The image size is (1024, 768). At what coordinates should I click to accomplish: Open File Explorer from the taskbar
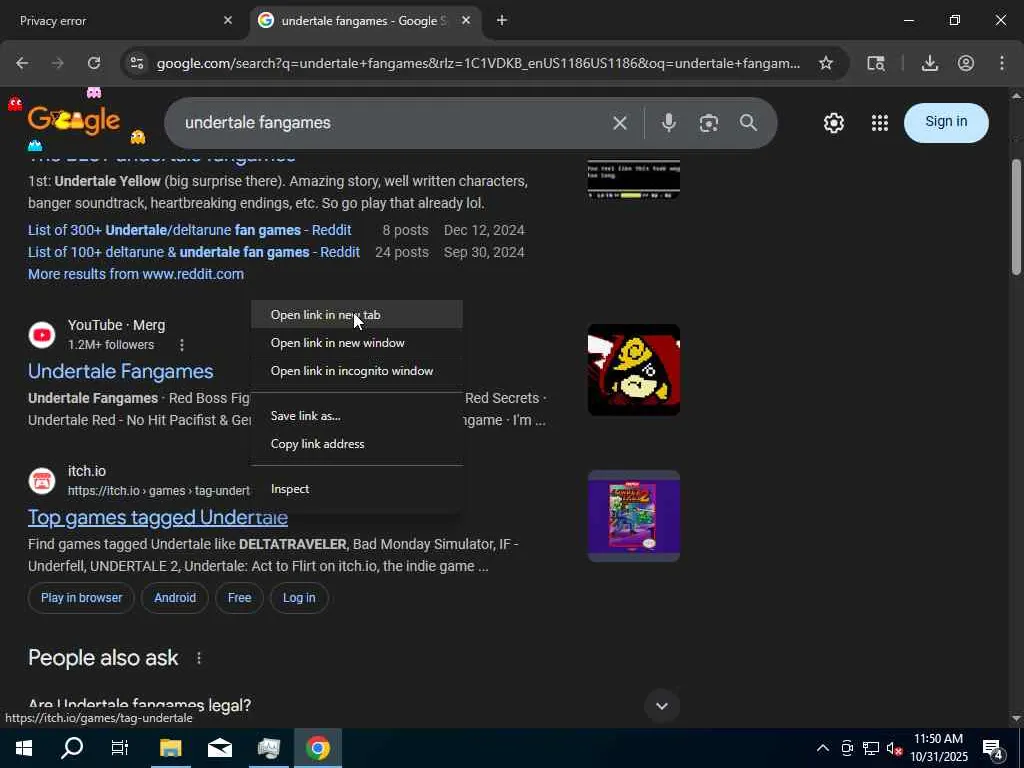pyautogui.click(x=170, y=748)
